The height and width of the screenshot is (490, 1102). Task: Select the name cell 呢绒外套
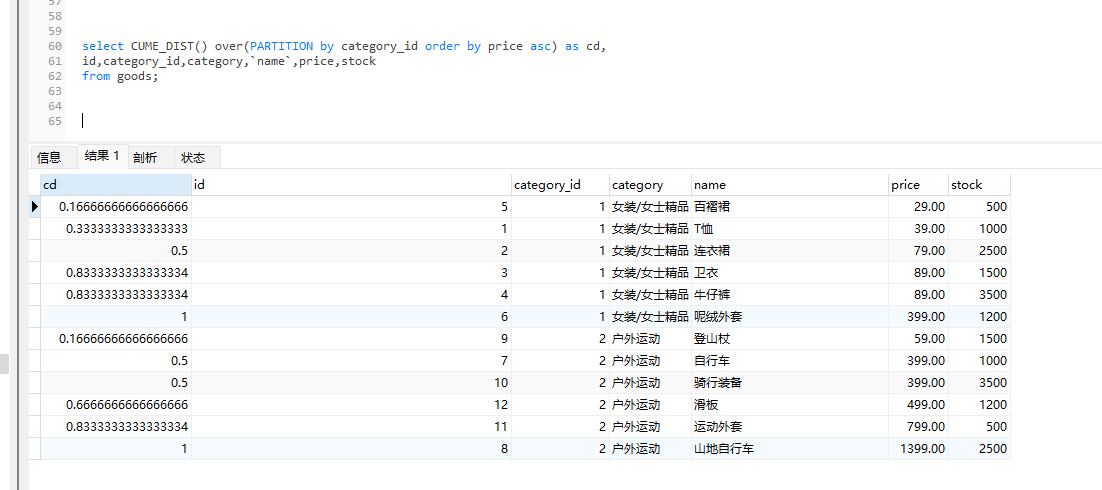point(789,317)
